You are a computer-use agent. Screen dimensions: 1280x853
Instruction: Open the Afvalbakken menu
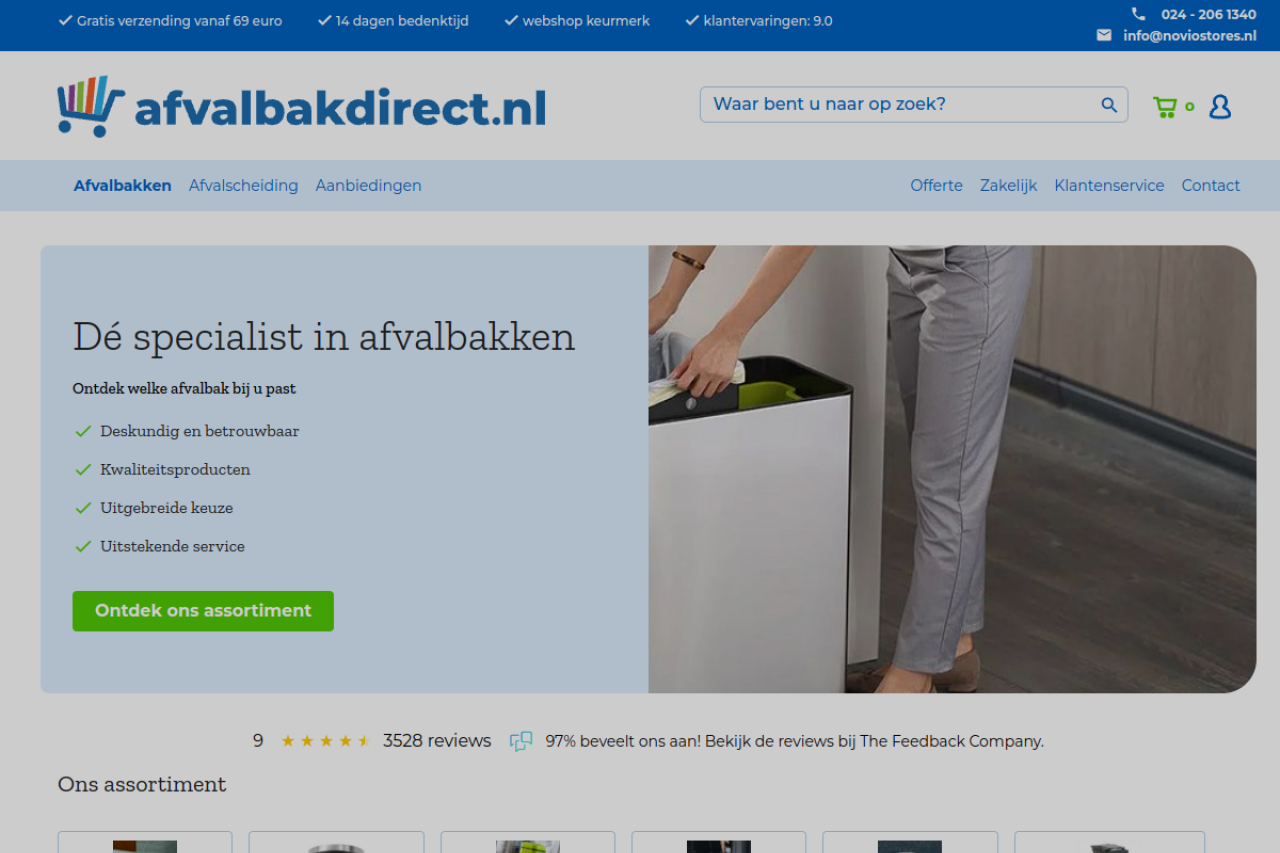coord(123,185)
